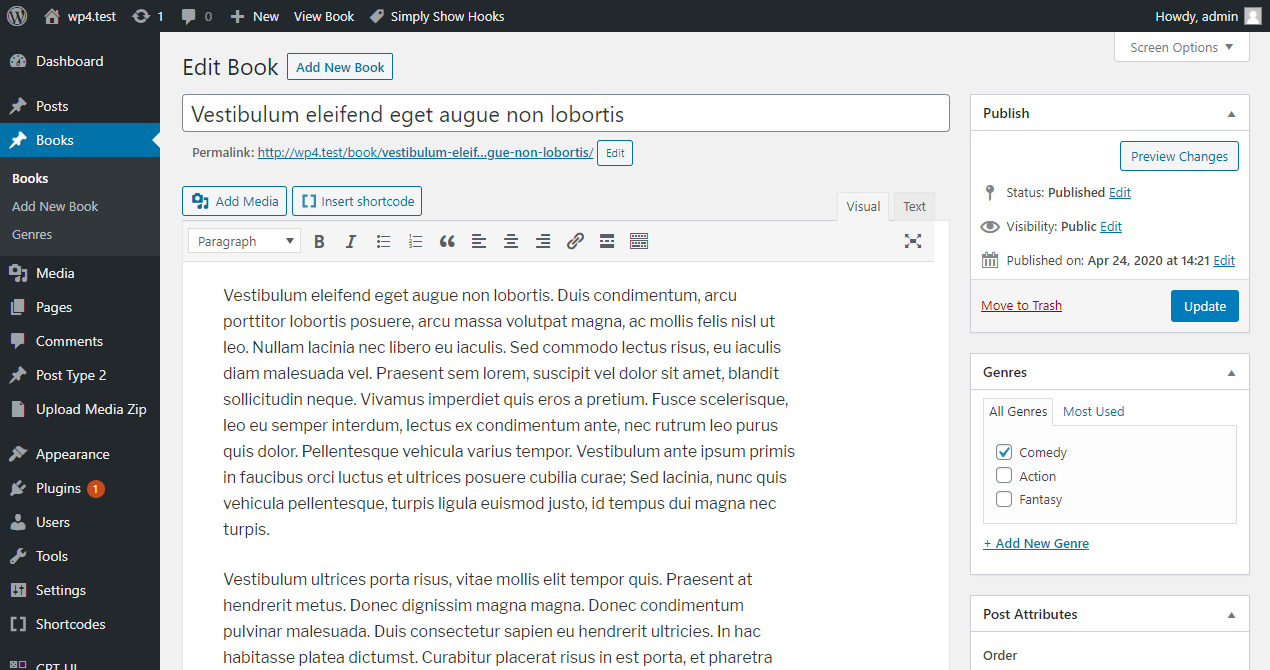Click into the book title field
The image size is (1270, 670).
click(x=565, y=113)
